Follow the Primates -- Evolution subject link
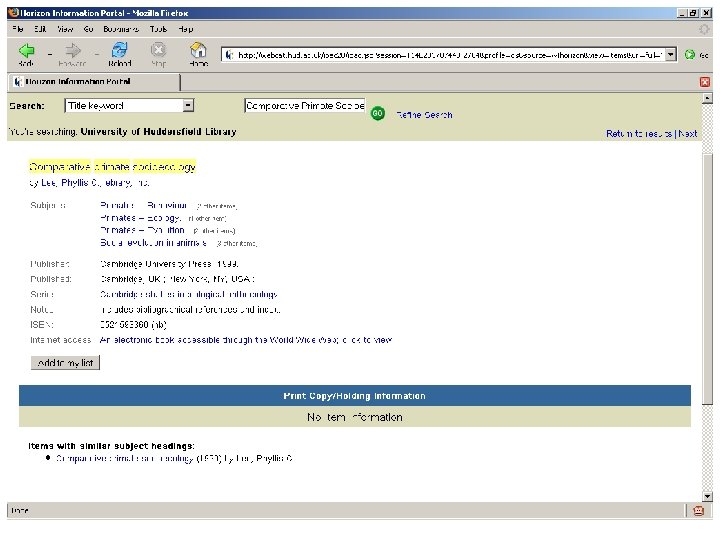Screen dimensions: 720x540 click(142, 230)
